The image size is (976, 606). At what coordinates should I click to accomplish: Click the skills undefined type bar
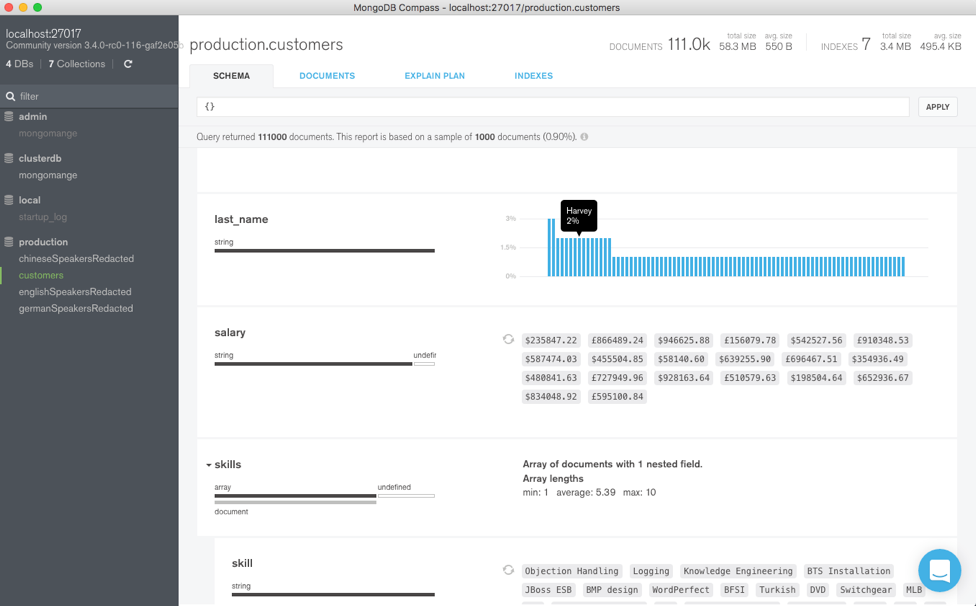(406, 496)
